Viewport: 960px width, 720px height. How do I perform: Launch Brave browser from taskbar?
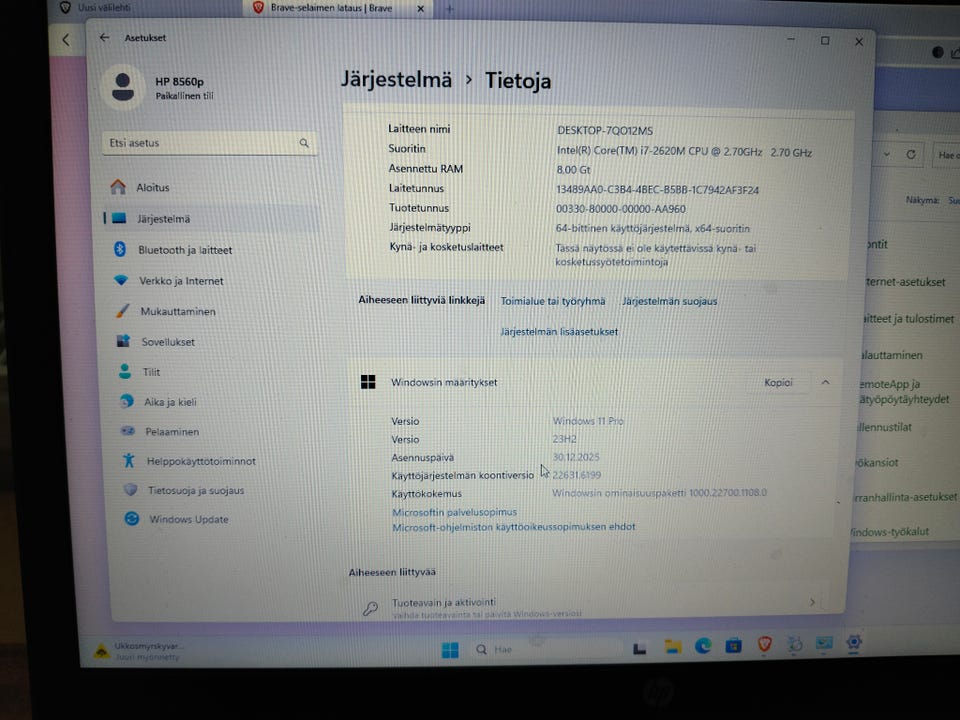pyautogui.click(x=764, y=644)
